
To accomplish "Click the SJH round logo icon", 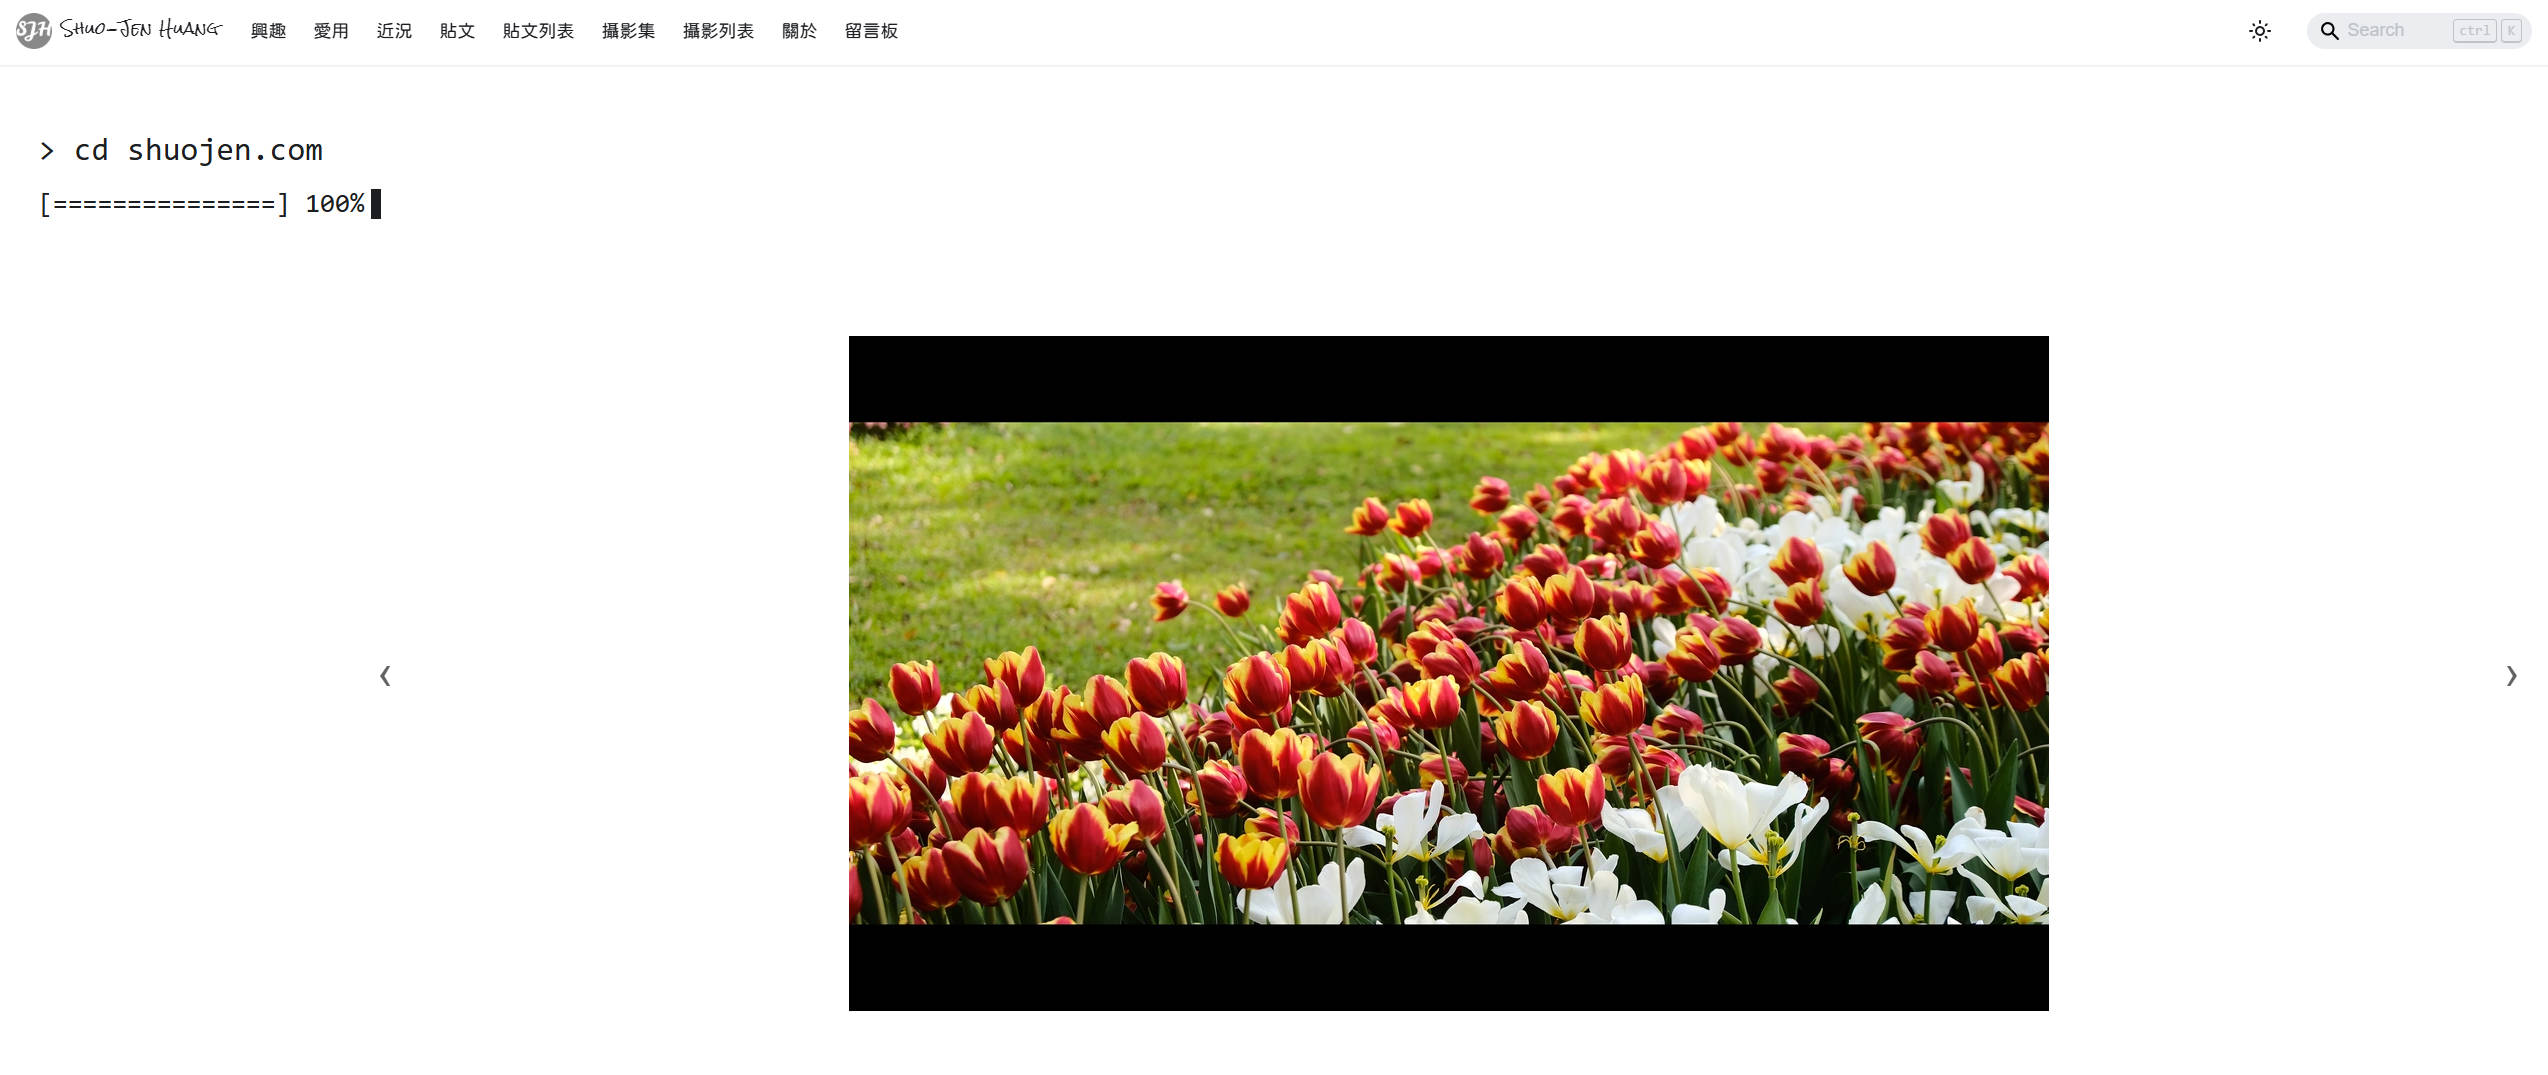I will click(x=33, y=30).
